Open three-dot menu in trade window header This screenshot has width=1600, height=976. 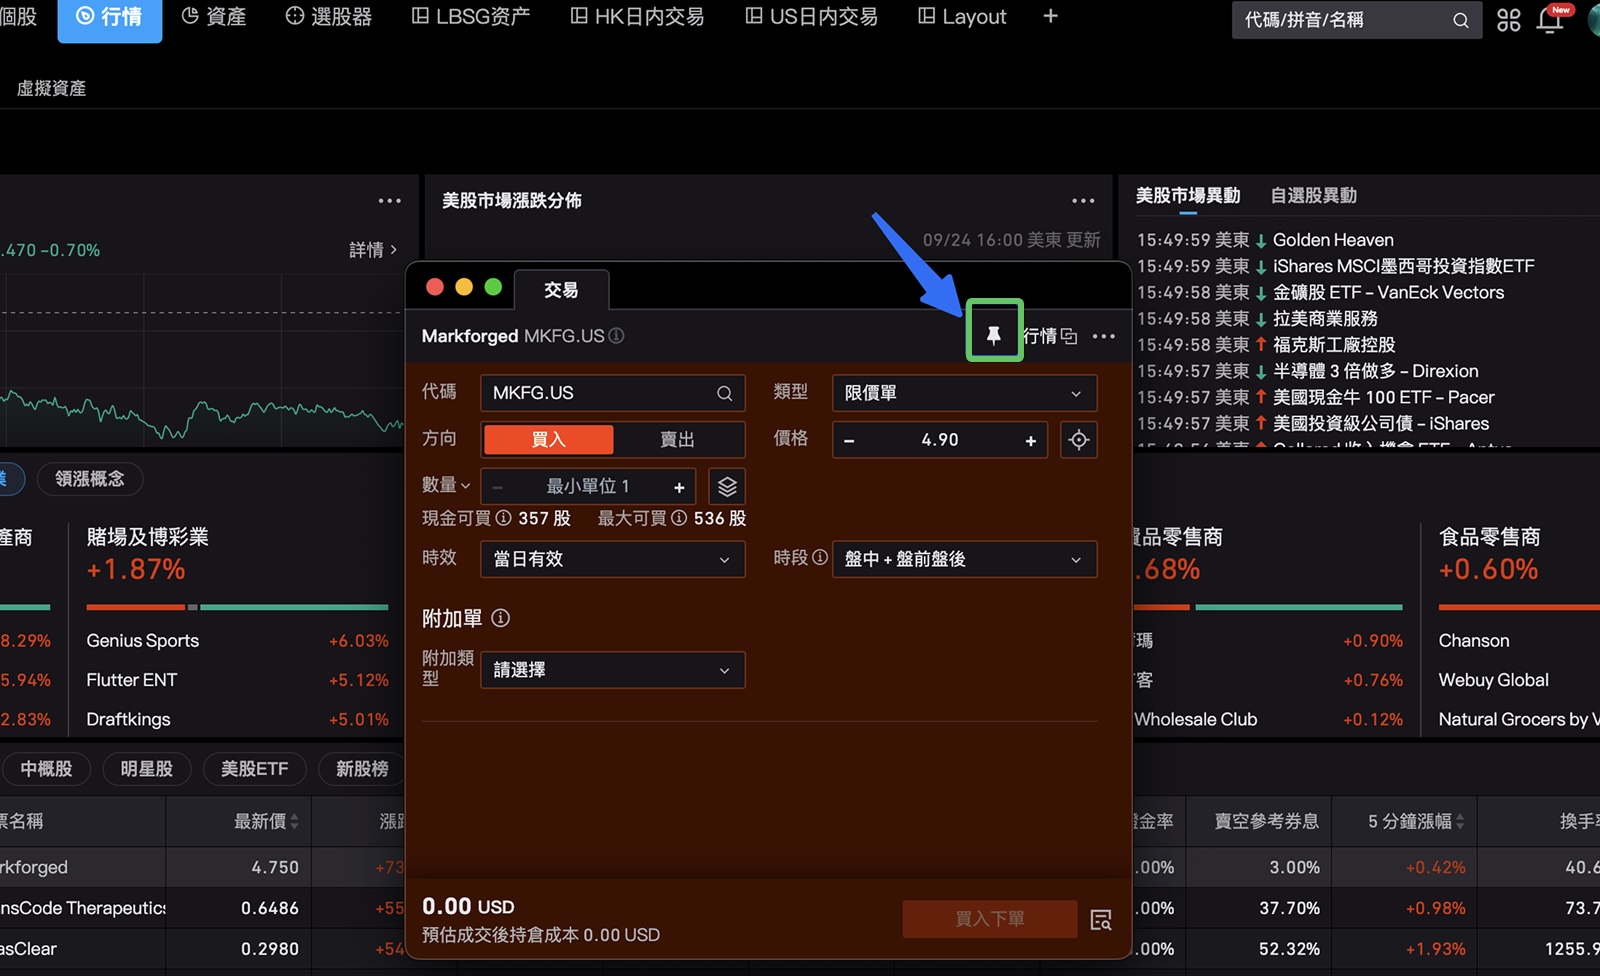tap(1104, 337)
